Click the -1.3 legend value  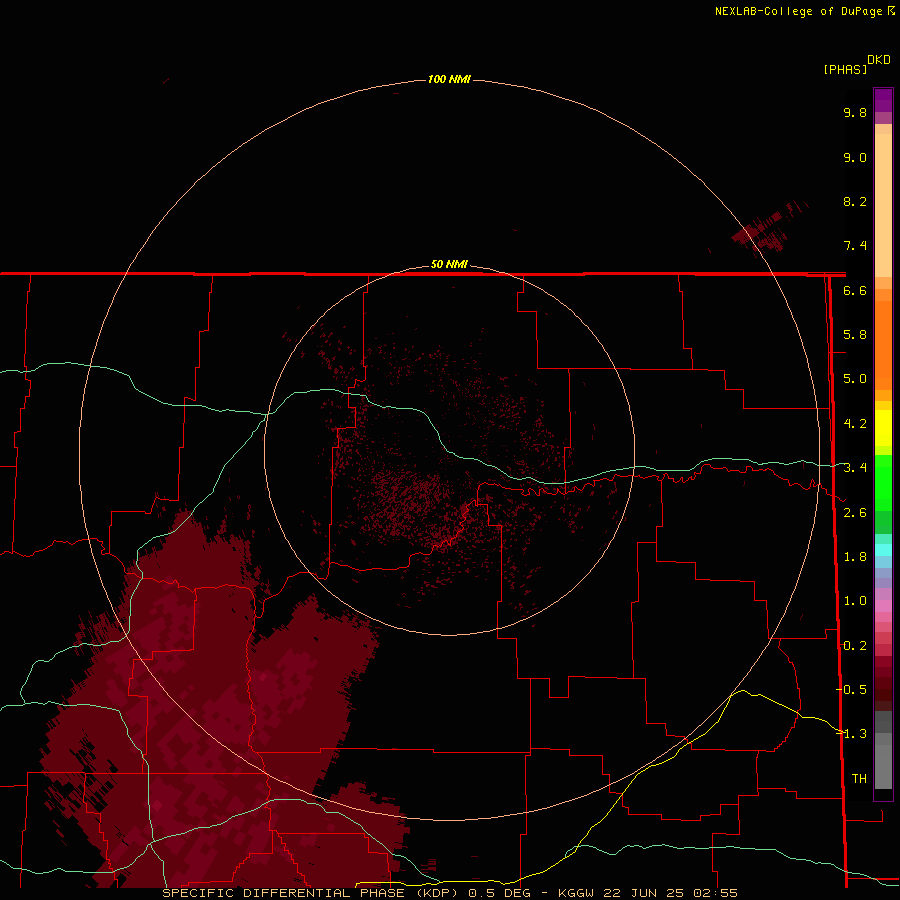(851, 734)
